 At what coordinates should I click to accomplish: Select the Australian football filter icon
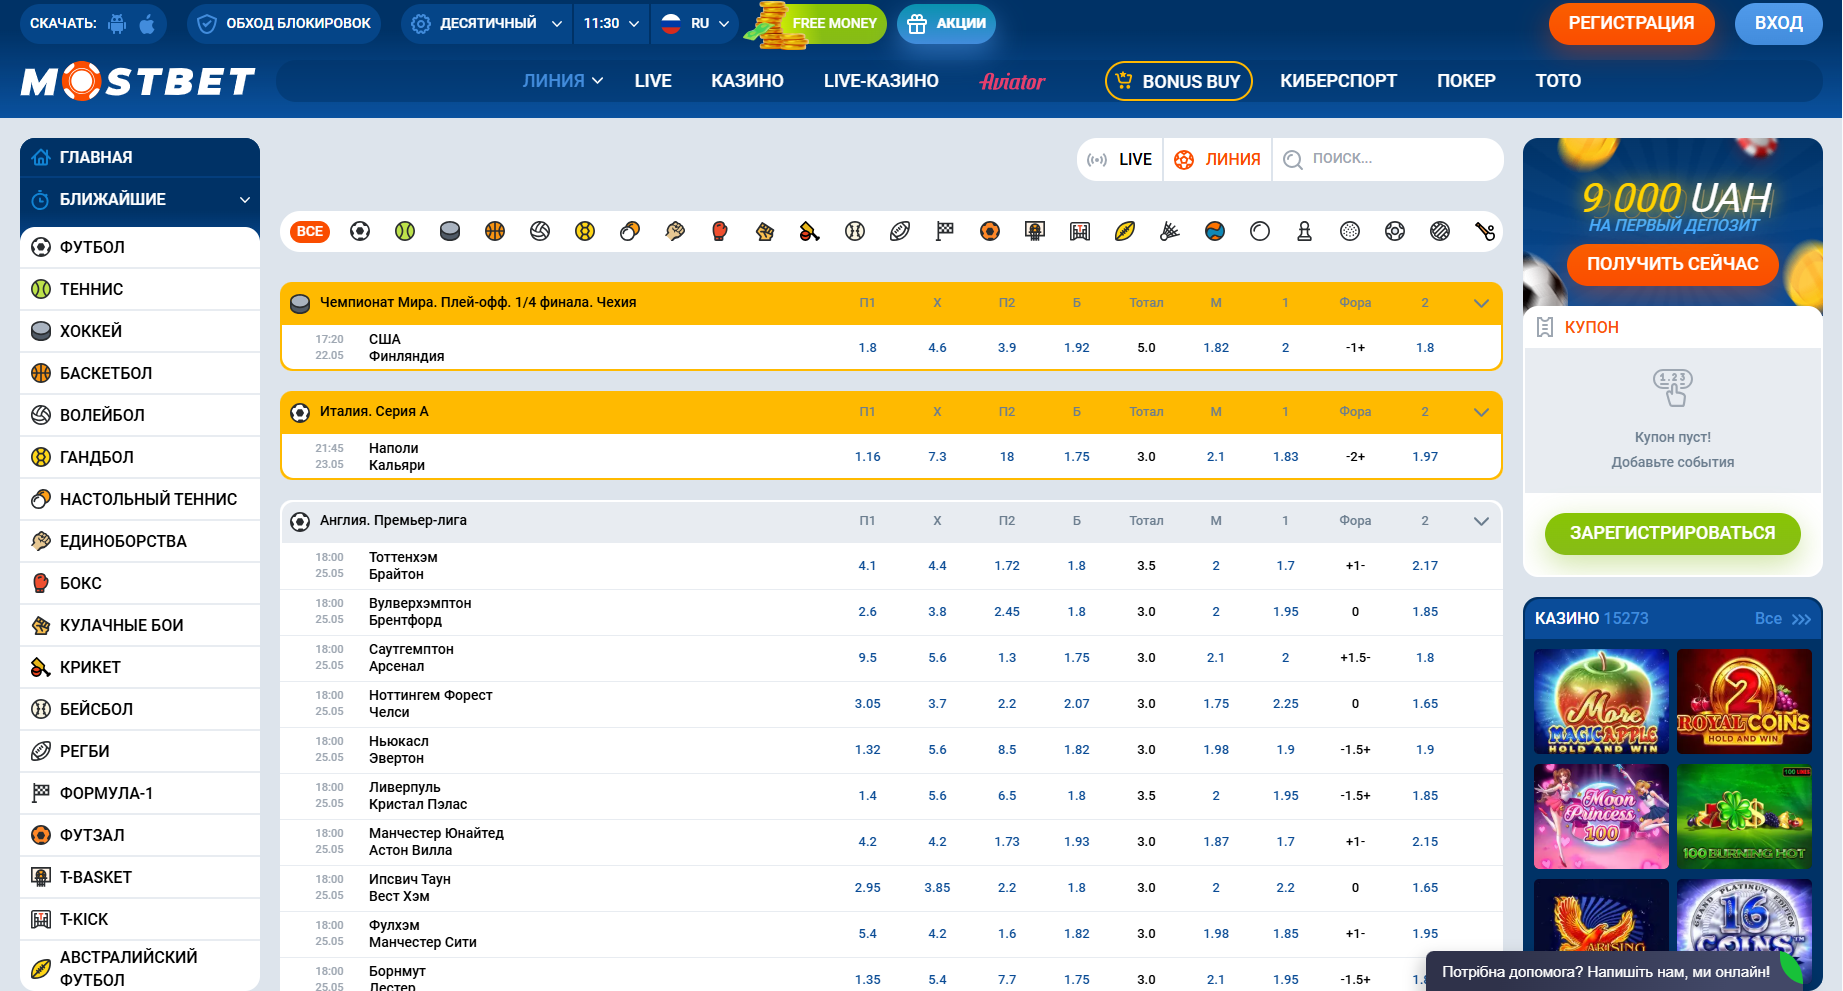(x=1125, y=231)
